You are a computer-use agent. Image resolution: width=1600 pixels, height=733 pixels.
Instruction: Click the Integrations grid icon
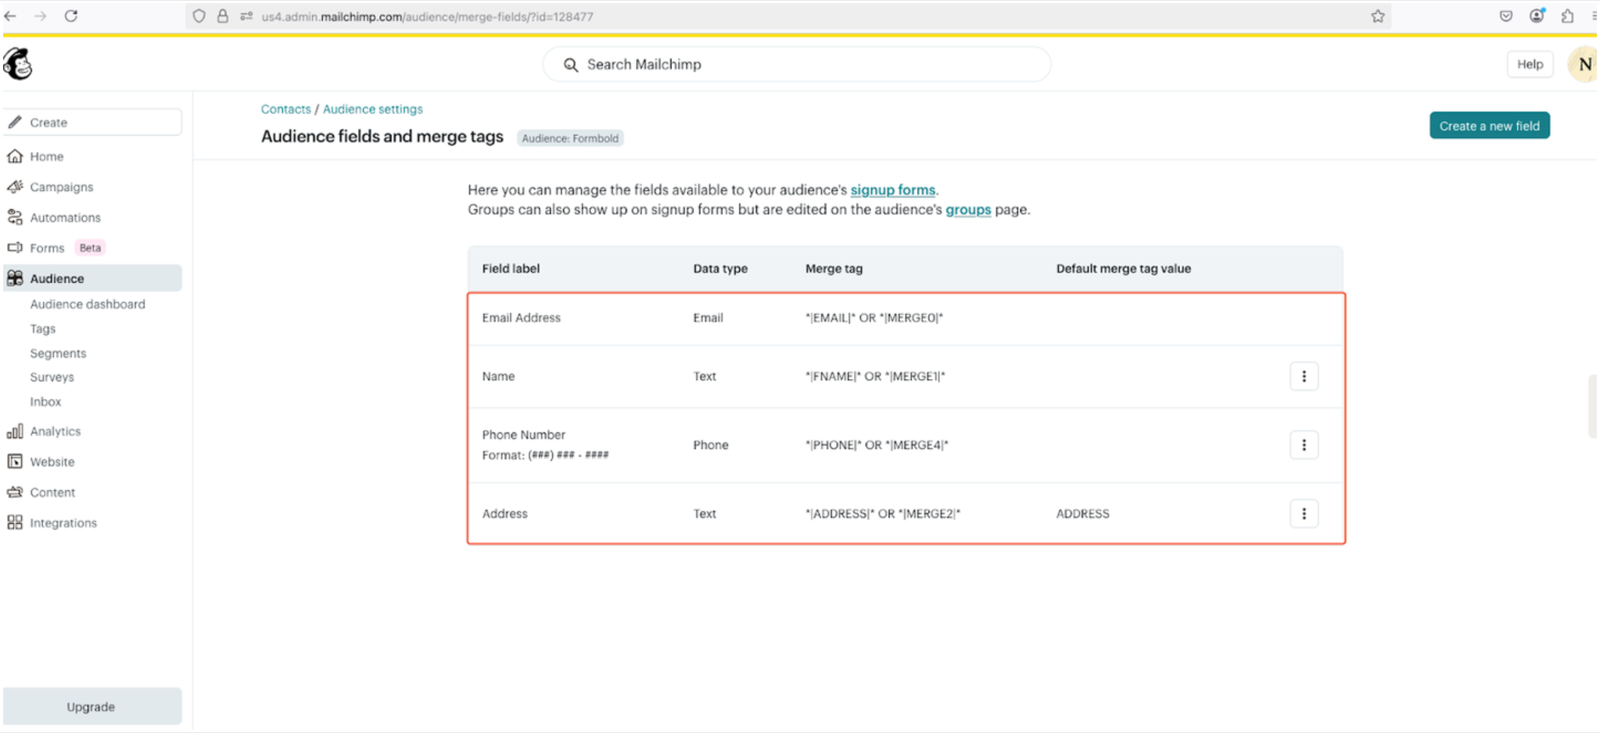[x=15, y=522]
